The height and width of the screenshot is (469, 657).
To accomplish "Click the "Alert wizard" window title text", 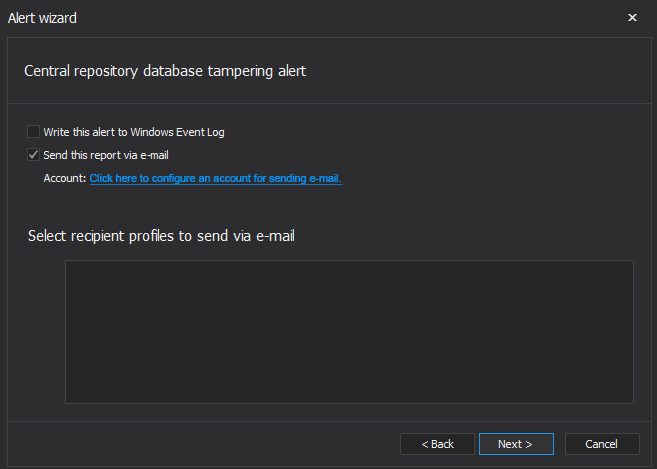I will [42, 18].
